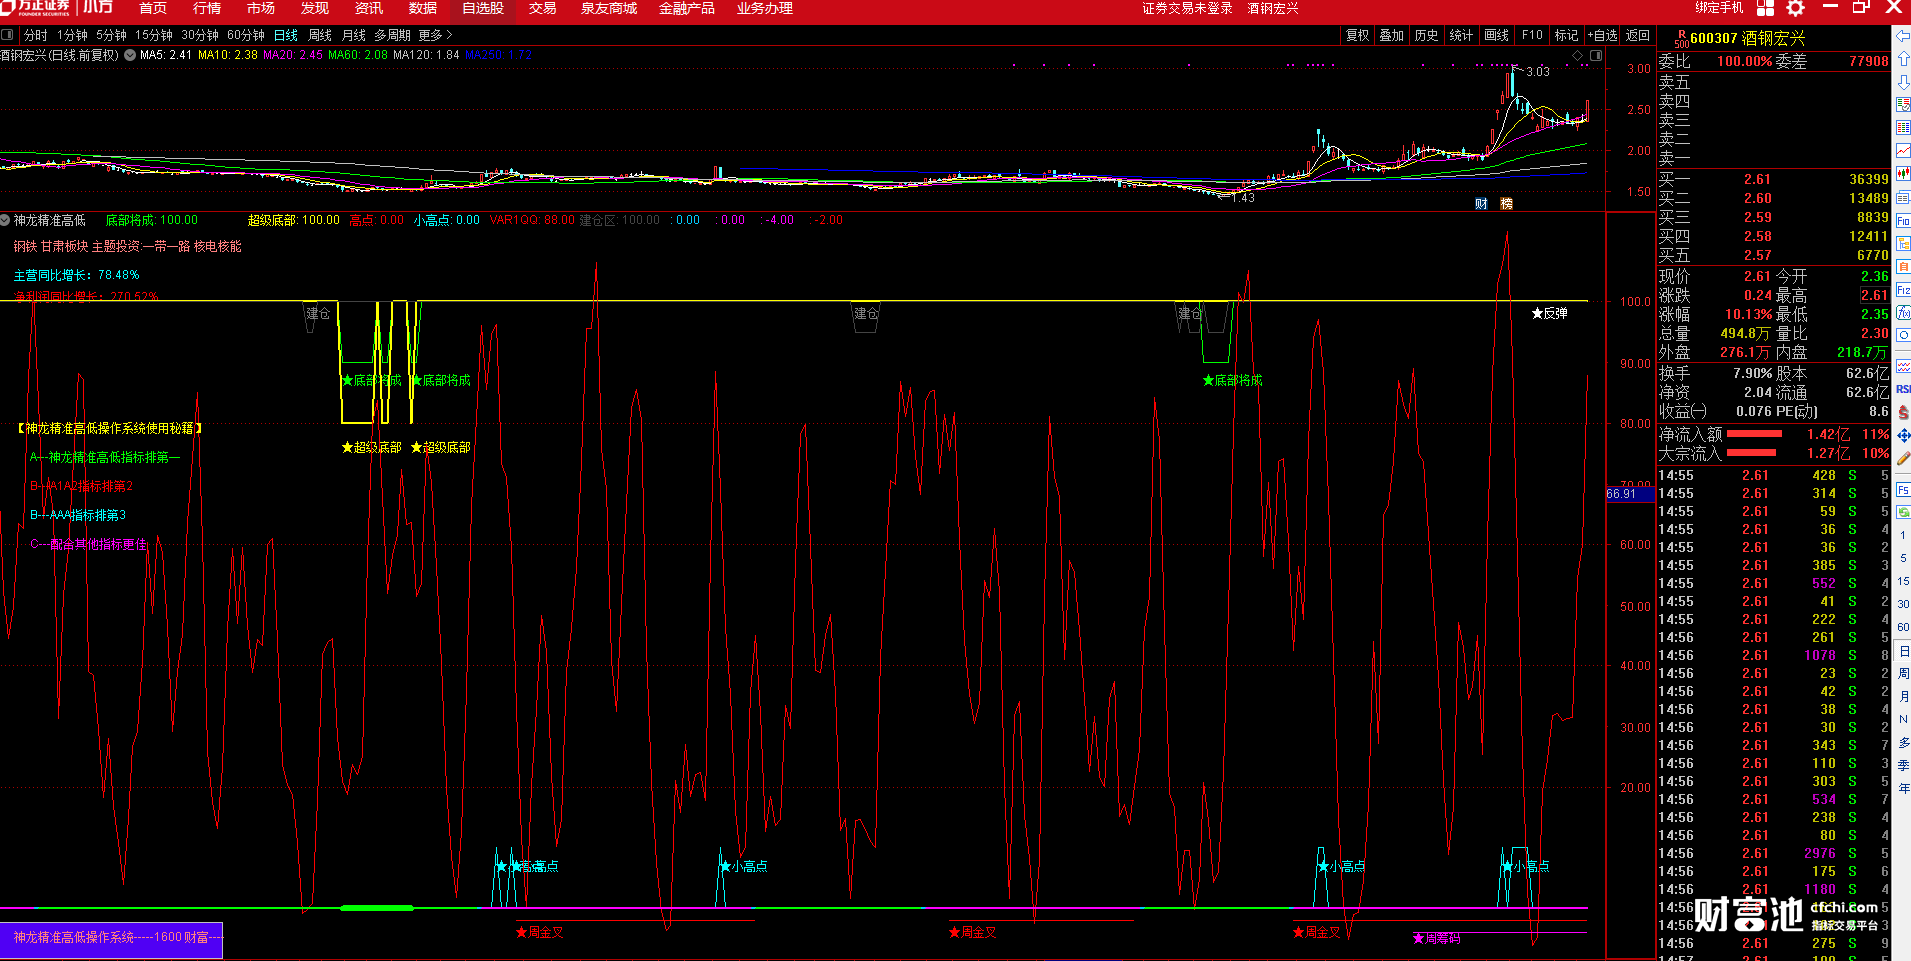Select the 日线 chart period
The width and height of the screenshot is (1911, 961).
coord(286,35)
